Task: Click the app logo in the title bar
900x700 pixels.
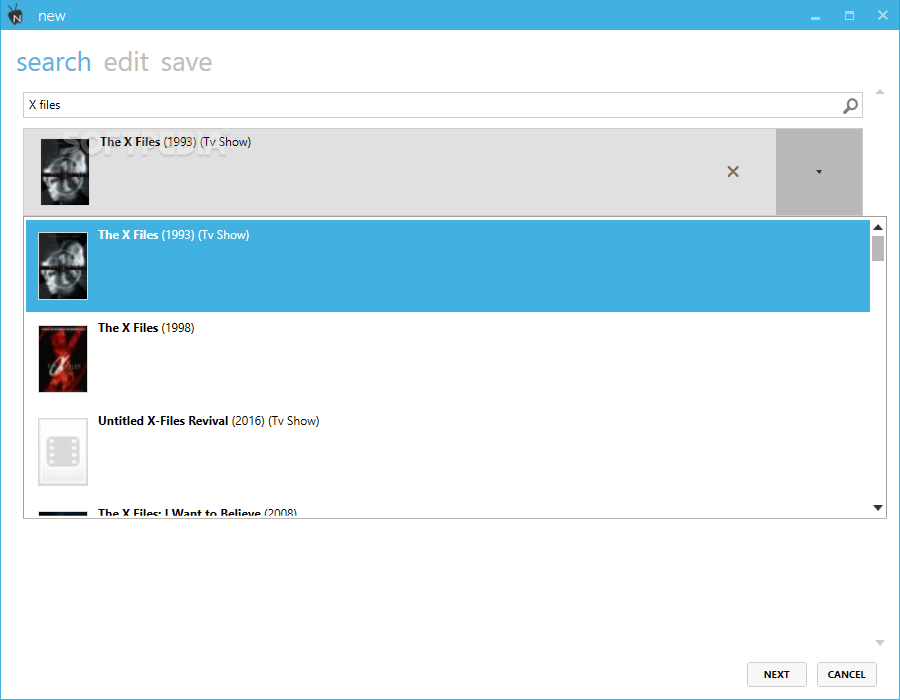Action: [15, 15]
